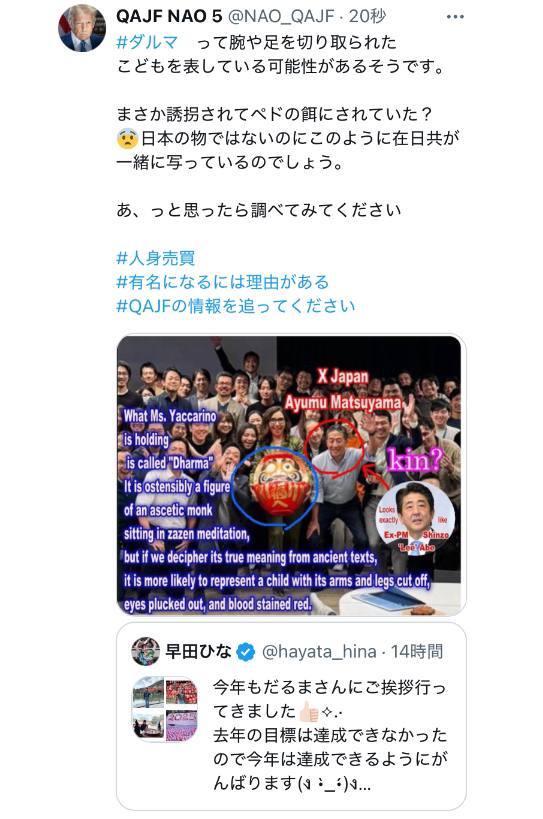Open the quoted tweet's four-photo thumbnail grid
543x819 pixels.
coord(166,709)
